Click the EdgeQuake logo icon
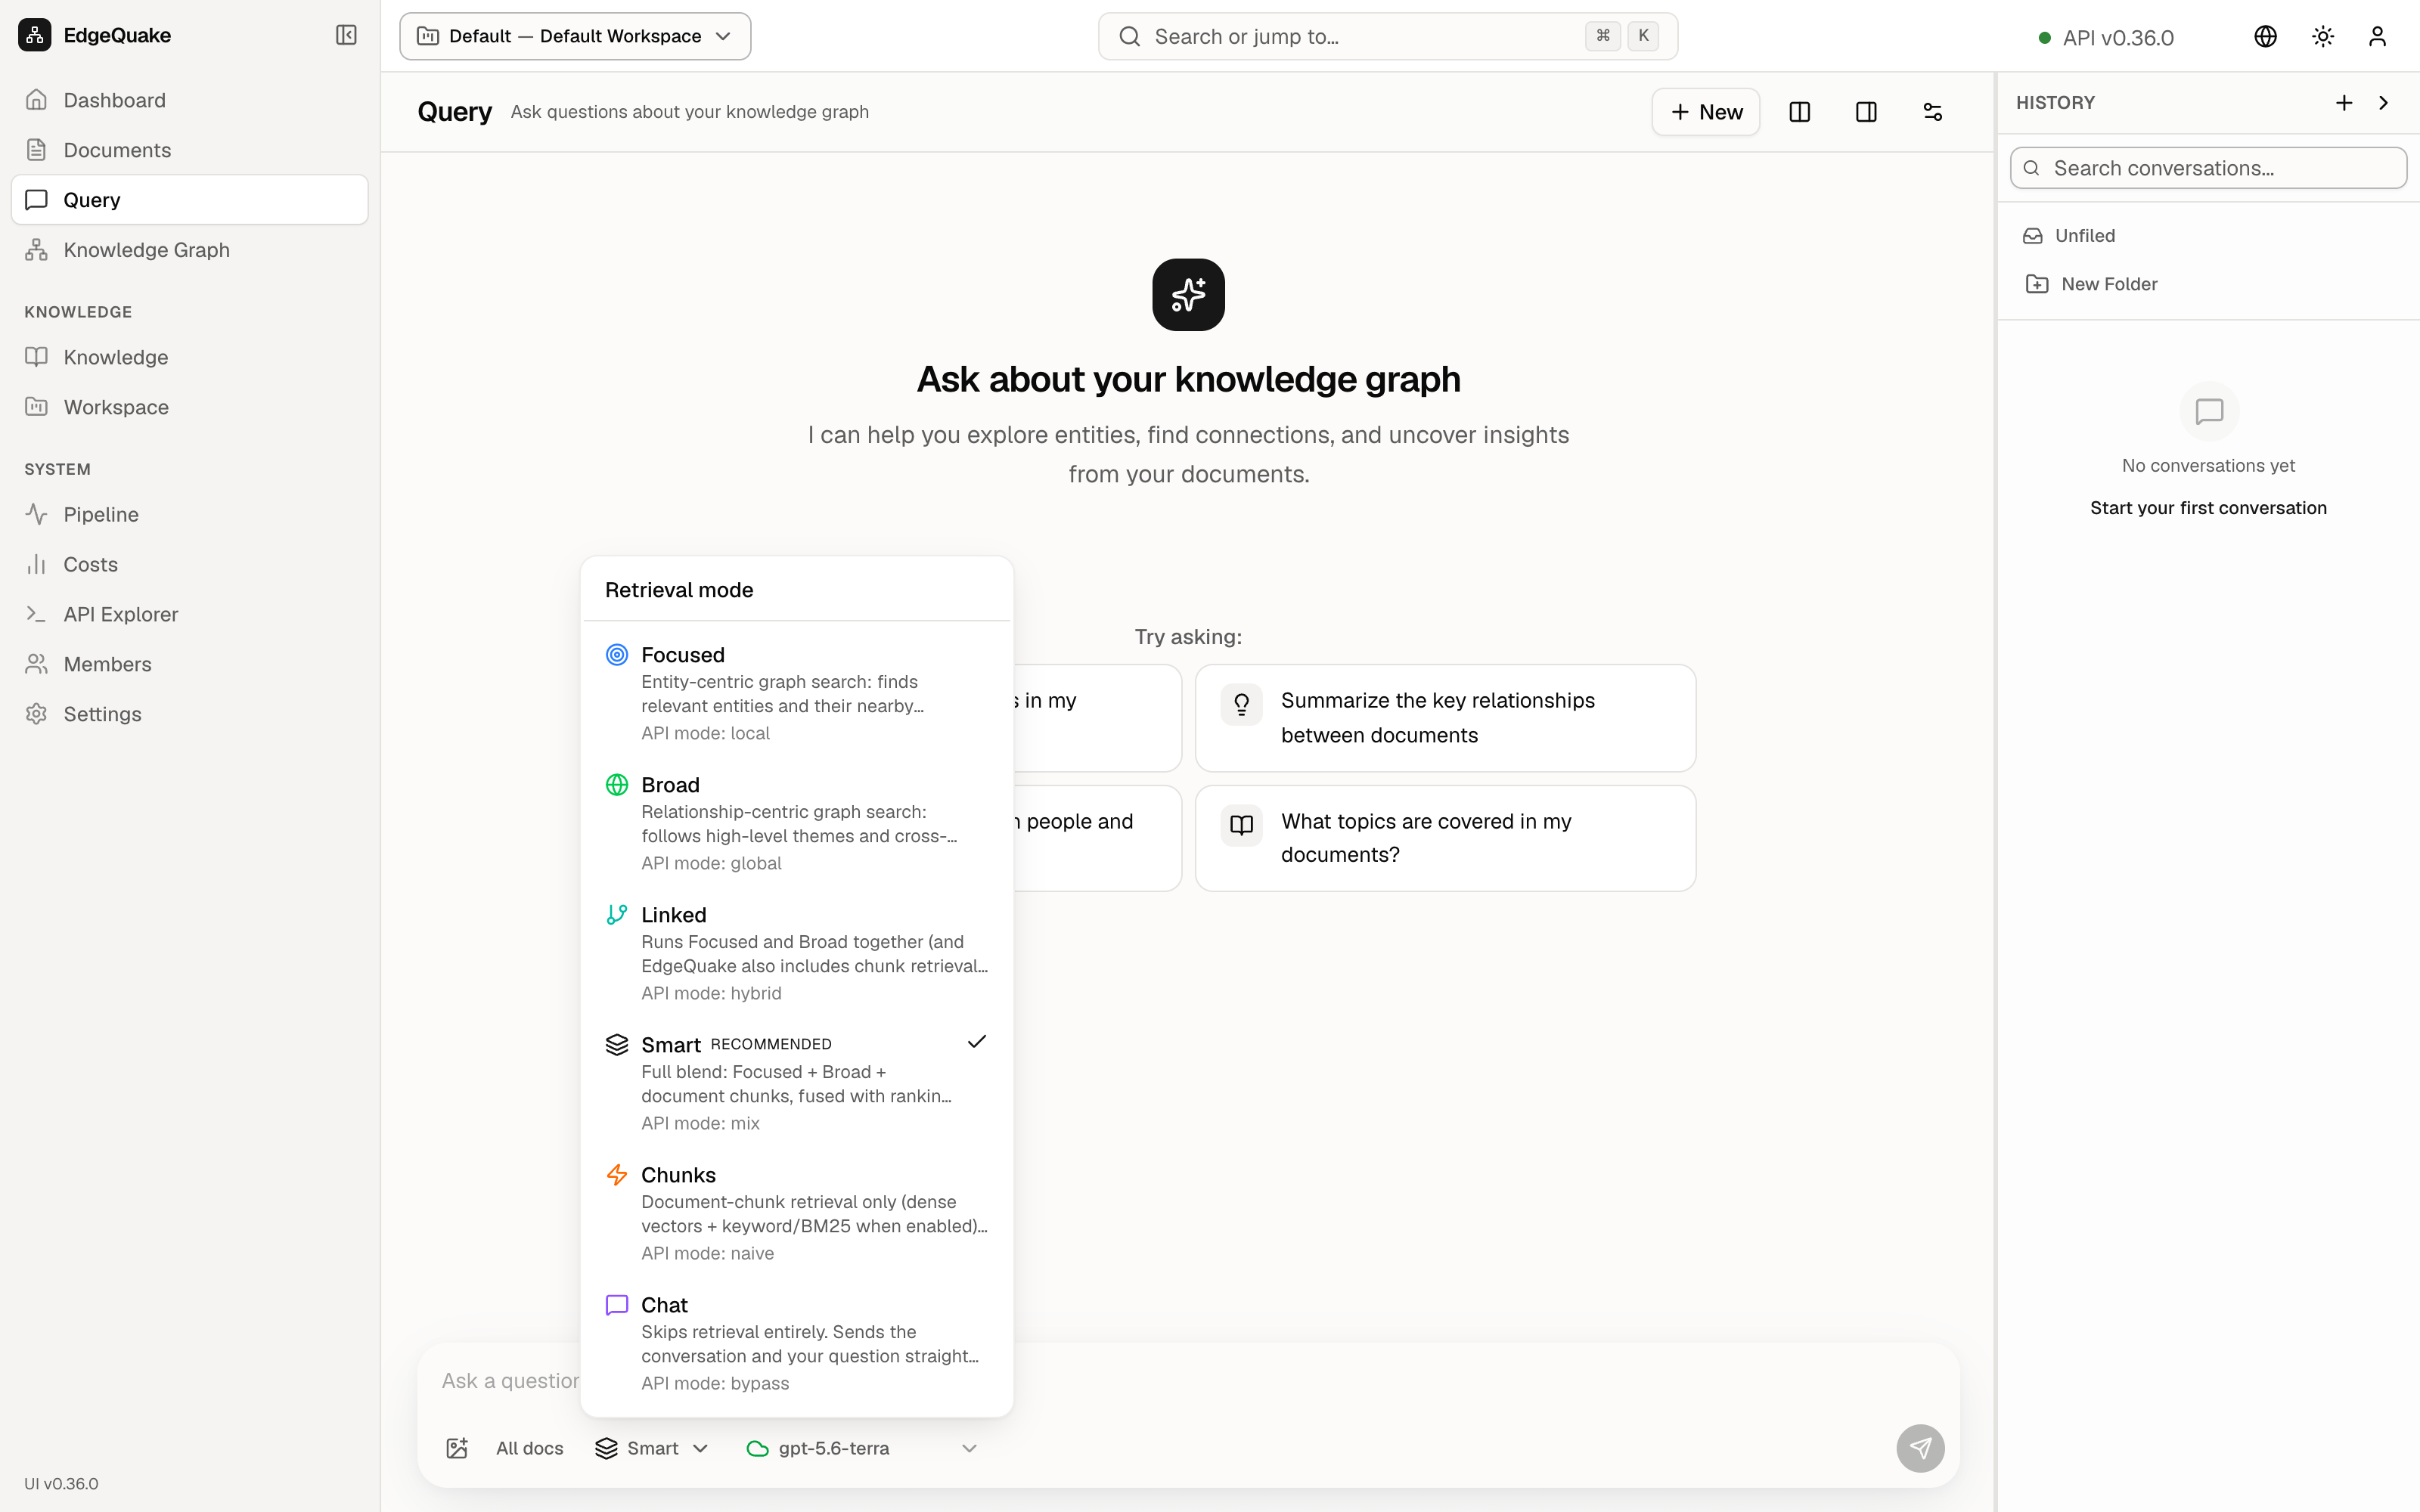2420x1512 pixels. pyautogui.click(x=35, y=35)
